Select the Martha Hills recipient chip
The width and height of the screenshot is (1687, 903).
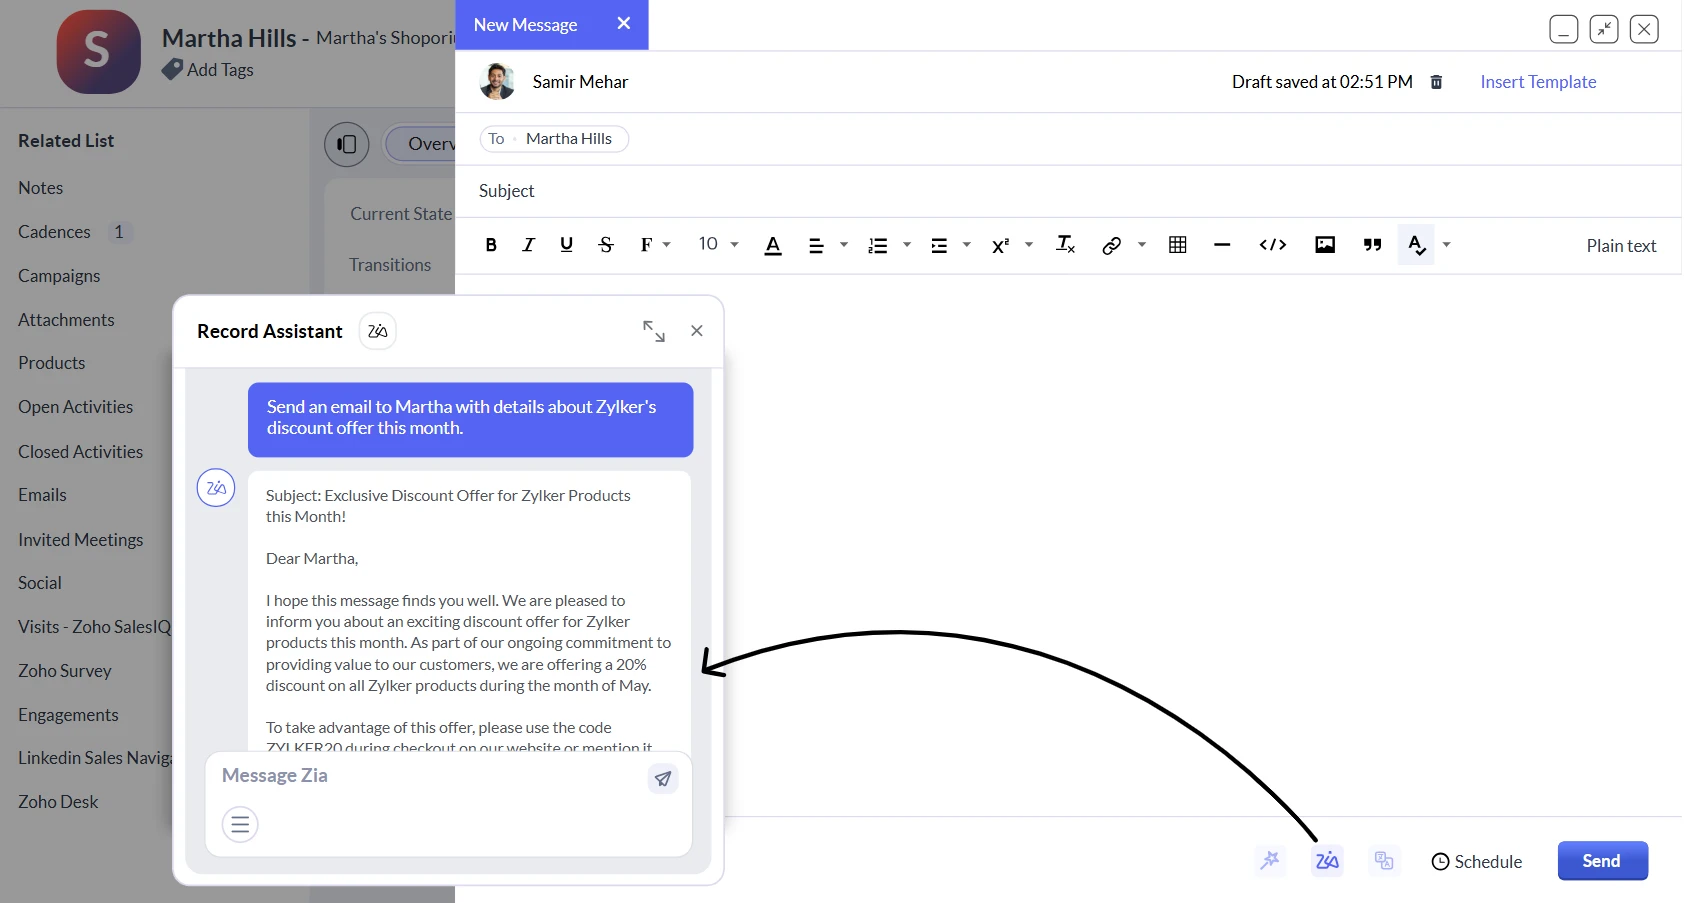tap(554, 139)
